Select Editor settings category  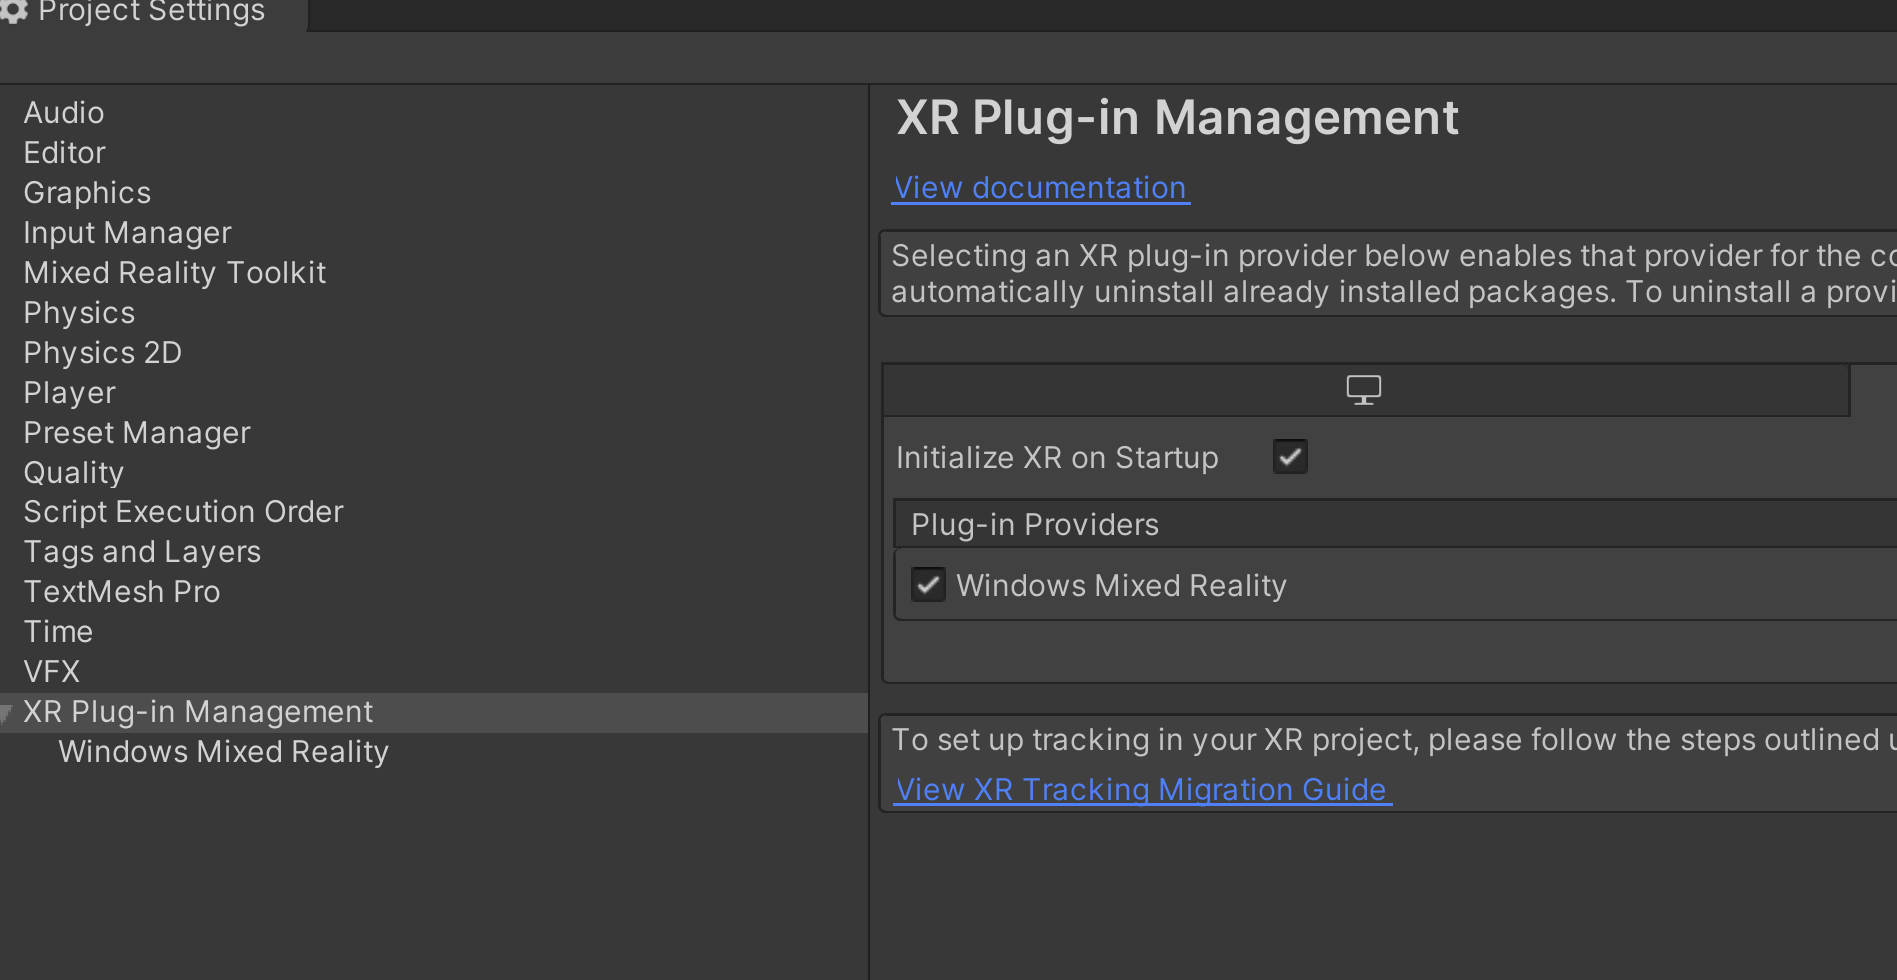point(65,153)
